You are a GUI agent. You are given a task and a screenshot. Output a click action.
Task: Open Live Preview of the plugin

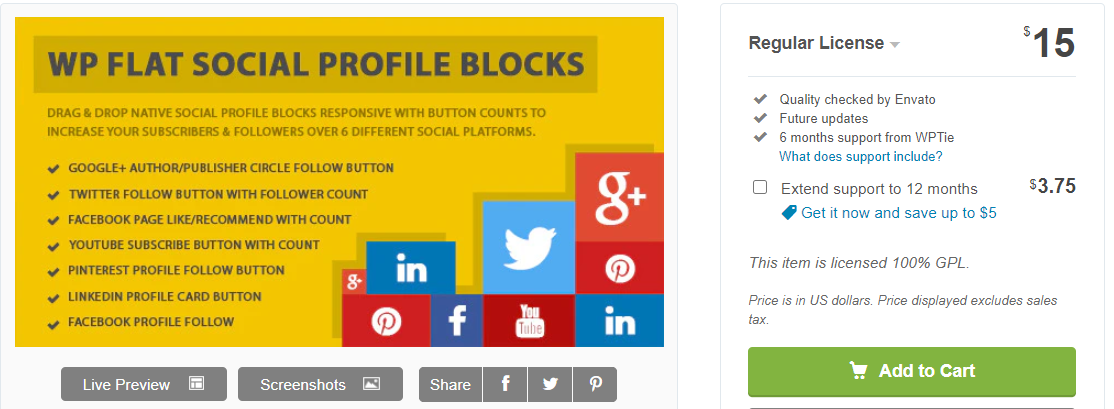(144, 384)
